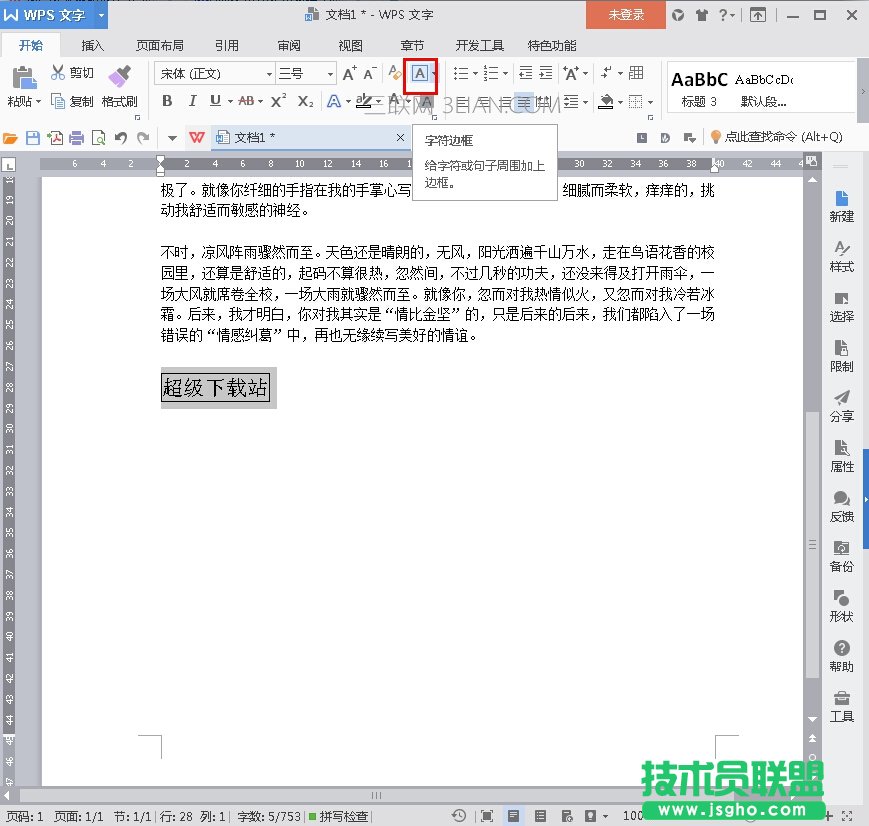
Task: Expand the highlight color dropdown arrow
Action: [x=379, y=103]
